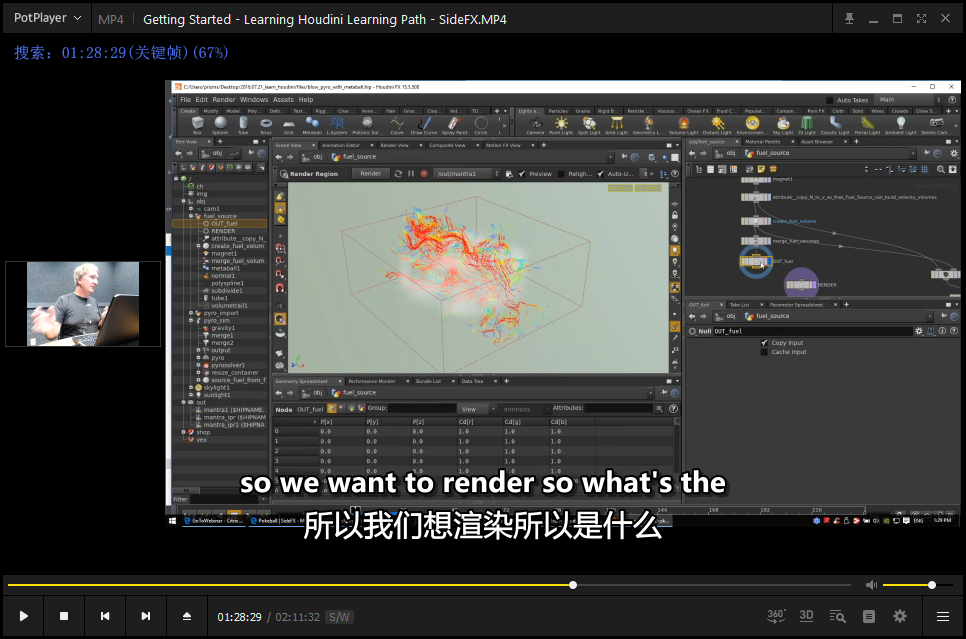Viewport: 966px width, 639px height.
Task: Click PotPlayer's 360-degree playback icon
Action: pos(776,616)
